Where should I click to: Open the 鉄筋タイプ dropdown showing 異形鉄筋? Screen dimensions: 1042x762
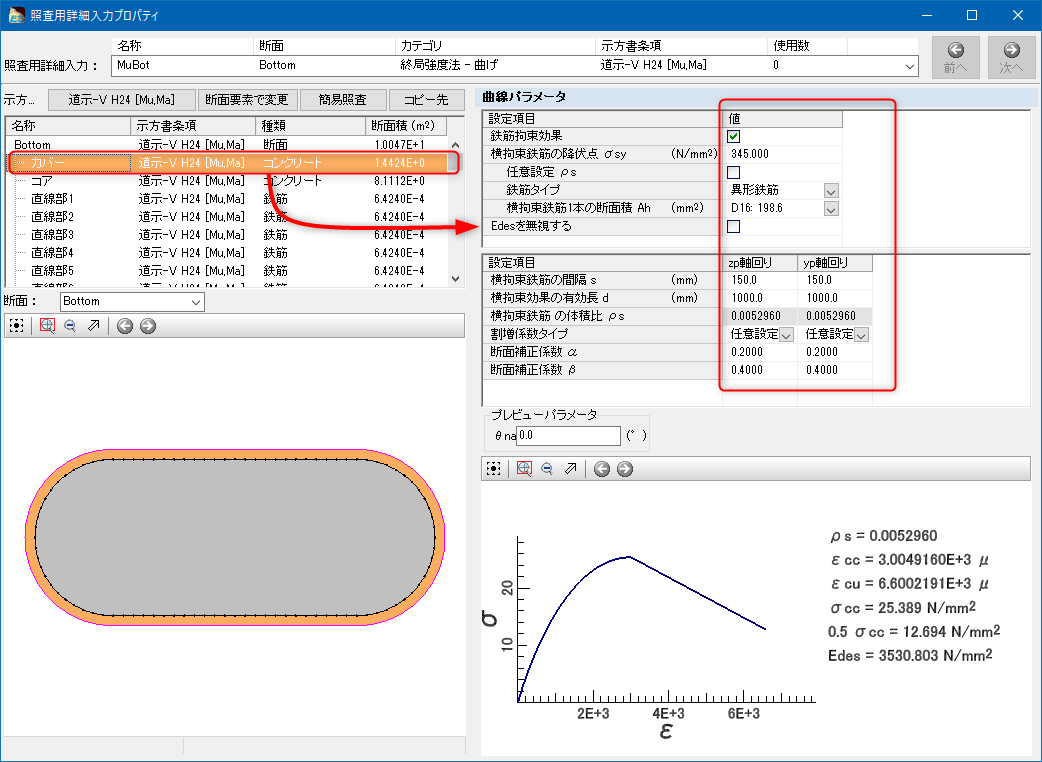point(831,190)
